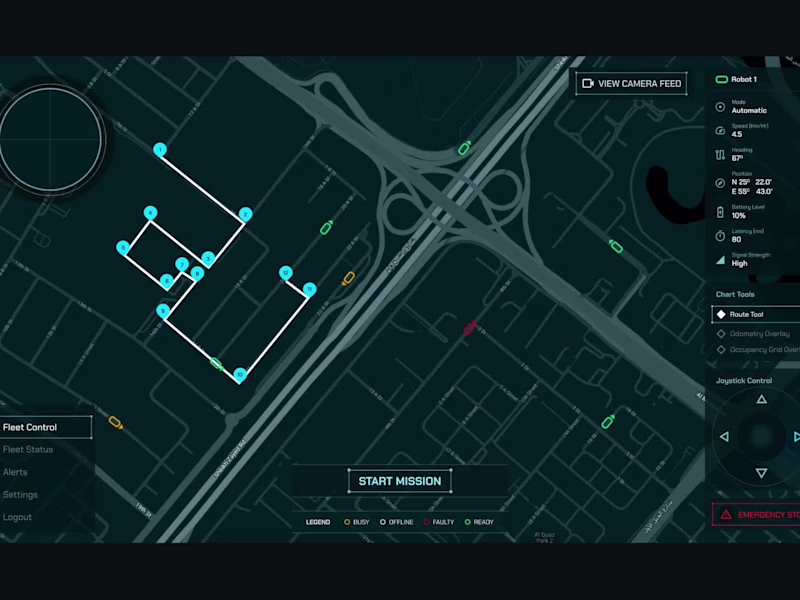Select the green robot left of Joystick Control

608,421
